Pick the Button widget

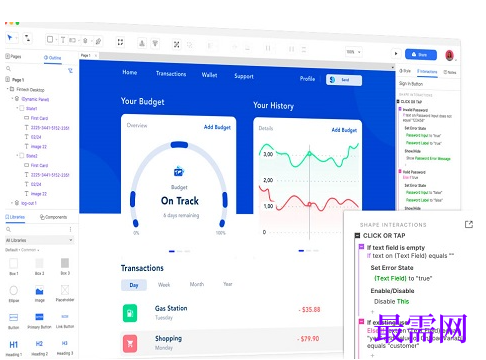click(x=14, y=321)
